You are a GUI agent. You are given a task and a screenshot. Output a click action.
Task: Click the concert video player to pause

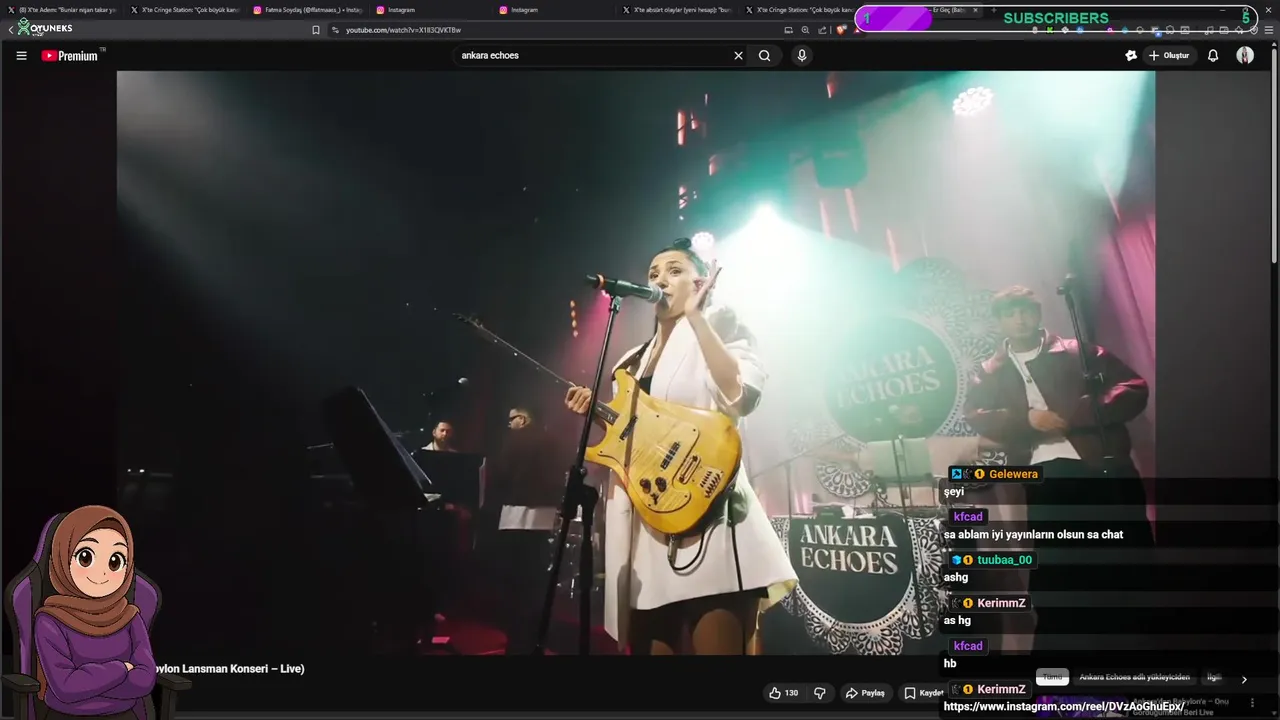click(x=636, y=362)
